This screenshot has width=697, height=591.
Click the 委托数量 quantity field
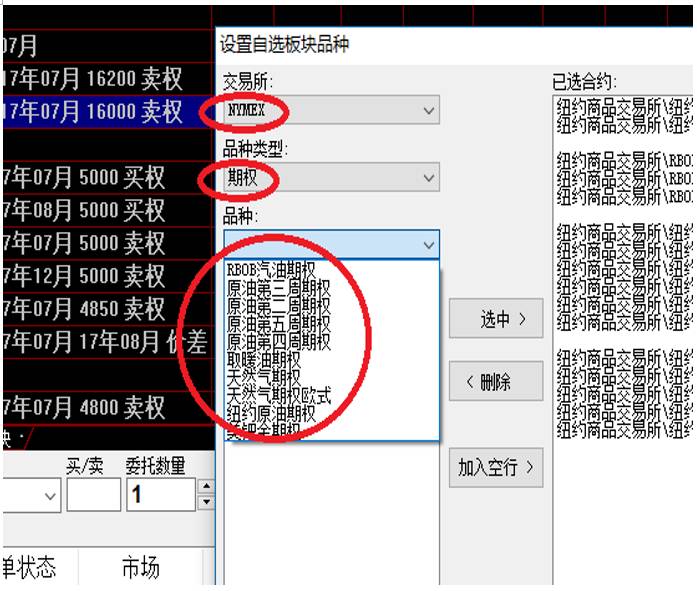161,495
